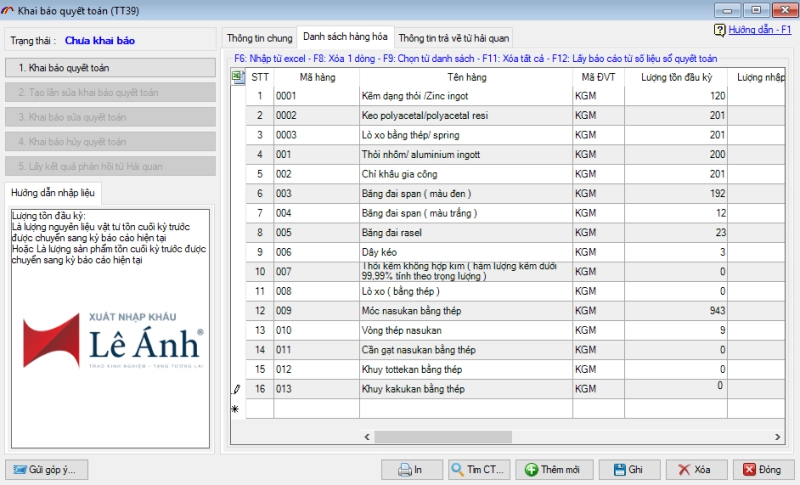Click the Tên hàng column header
The width and height of the screenshot is (800, 485).
[465, 77]
